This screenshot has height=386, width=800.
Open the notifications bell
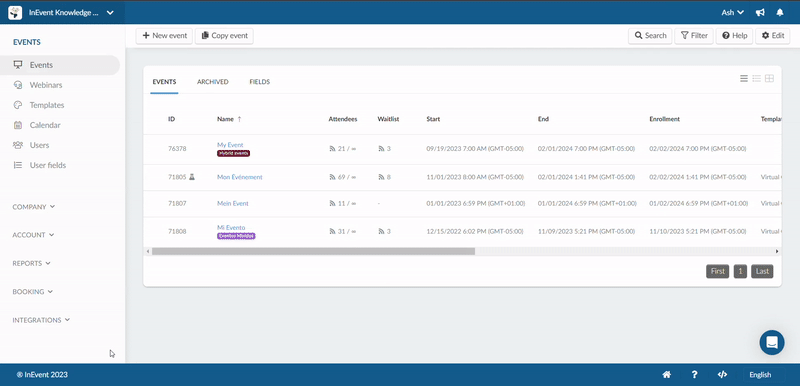pyautogui.click(x=780, y=13)
